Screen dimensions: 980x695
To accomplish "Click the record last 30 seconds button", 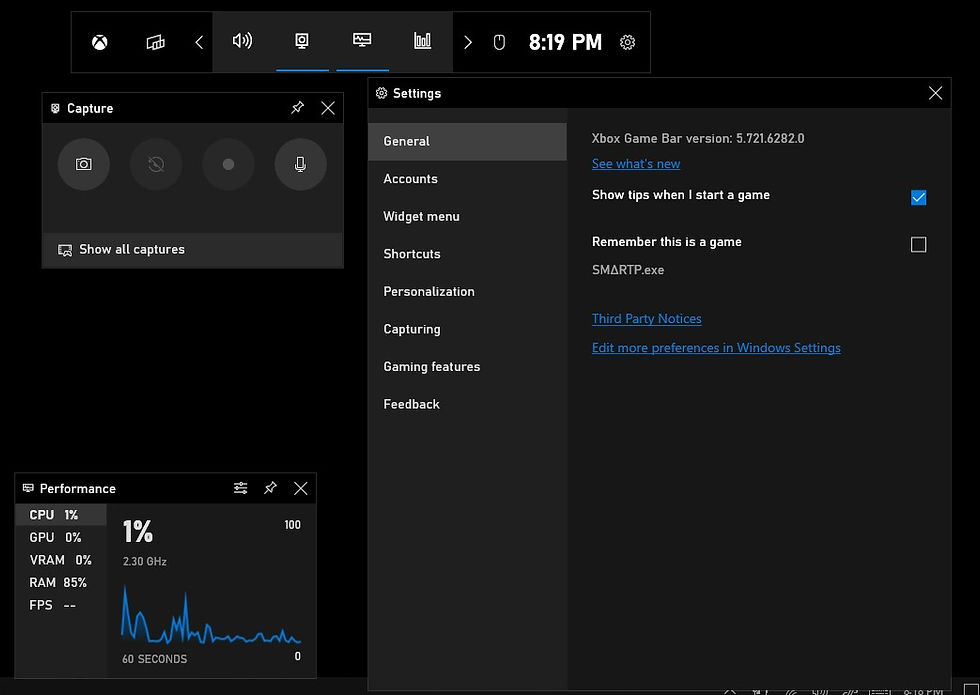I will [156, 164].
